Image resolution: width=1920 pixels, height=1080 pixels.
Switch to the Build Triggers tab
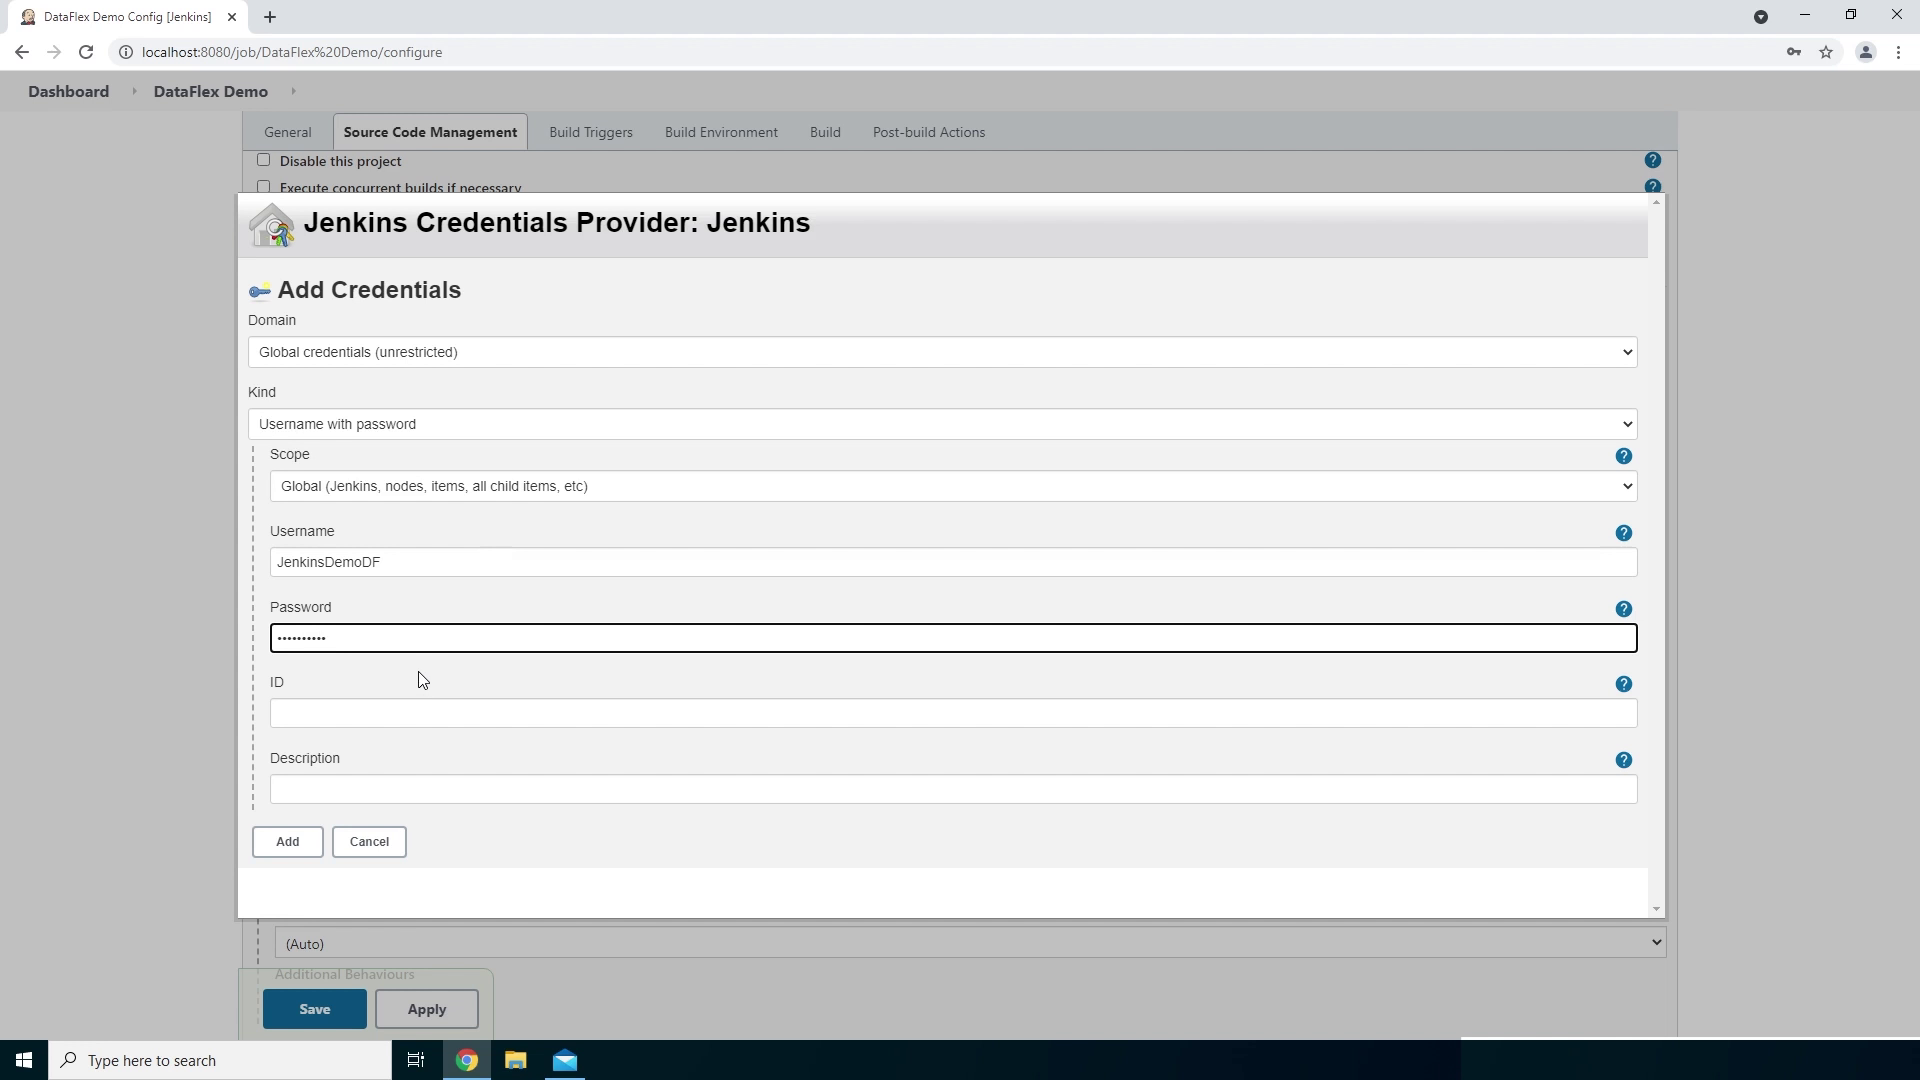[x=590, y=132]
